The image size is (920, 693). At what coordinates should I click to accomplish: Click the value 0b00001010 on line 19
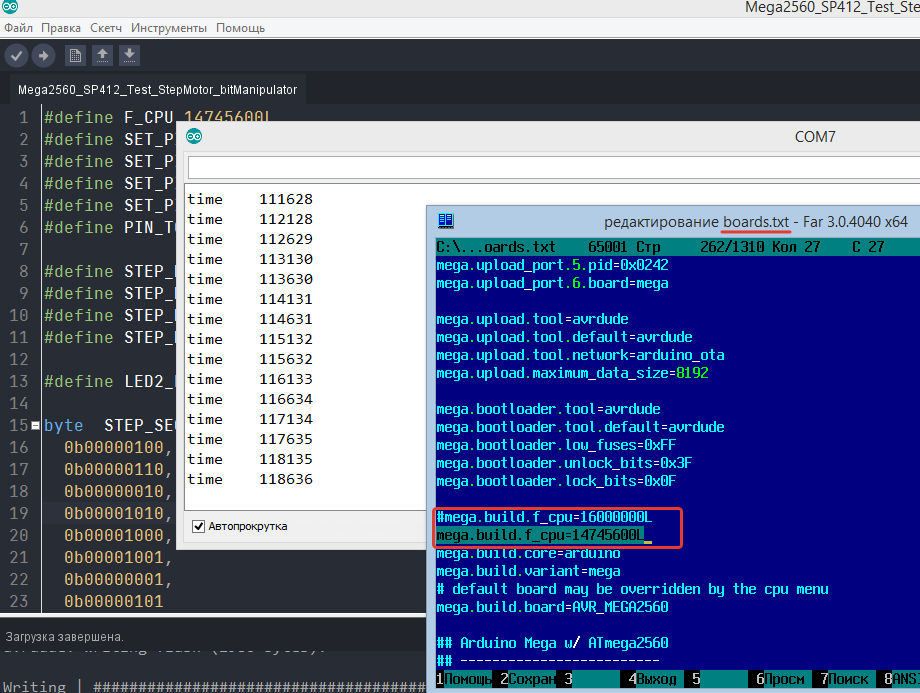114,513
